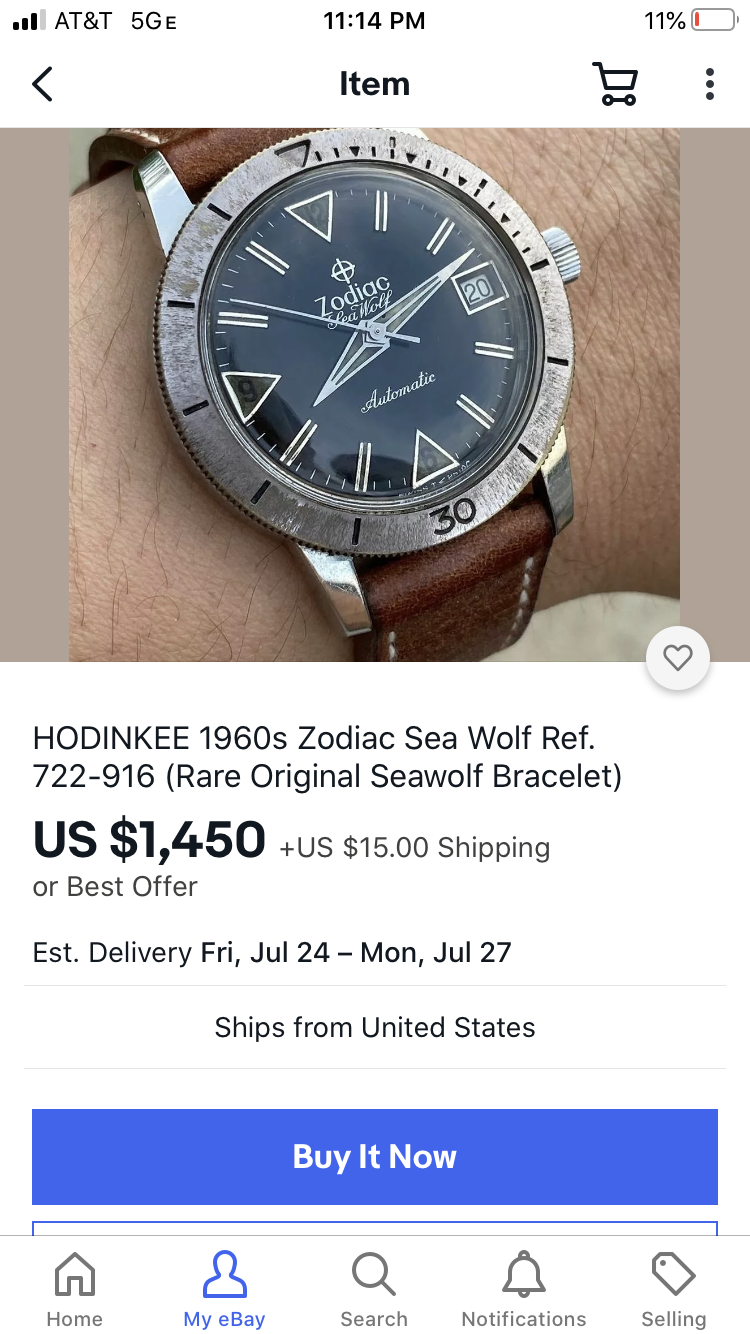Tap the battery indicator in status bar

(713, 20)
